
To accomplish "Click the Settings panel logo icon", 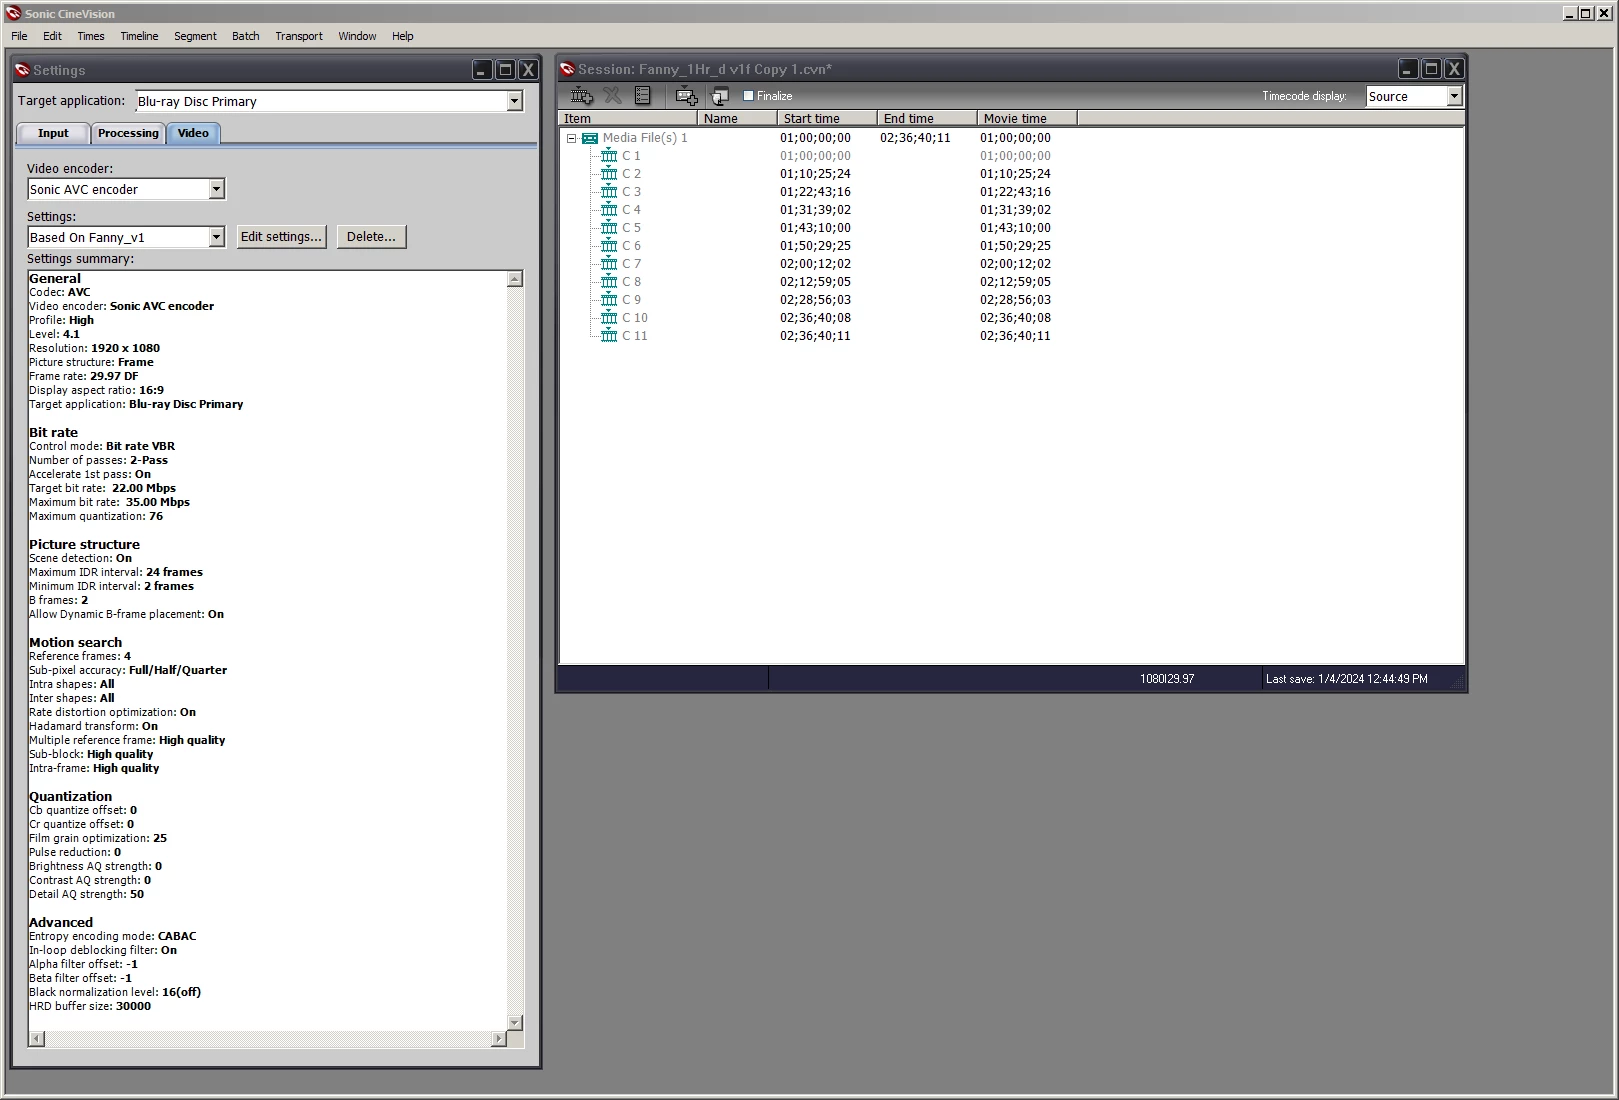I will coord(22,70).
